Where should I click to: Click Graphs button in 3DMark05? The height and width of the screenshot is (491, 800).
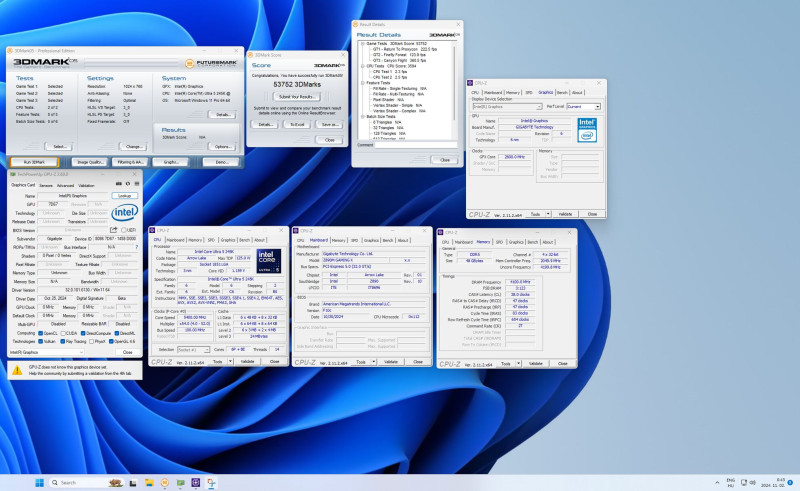[170, 162]
